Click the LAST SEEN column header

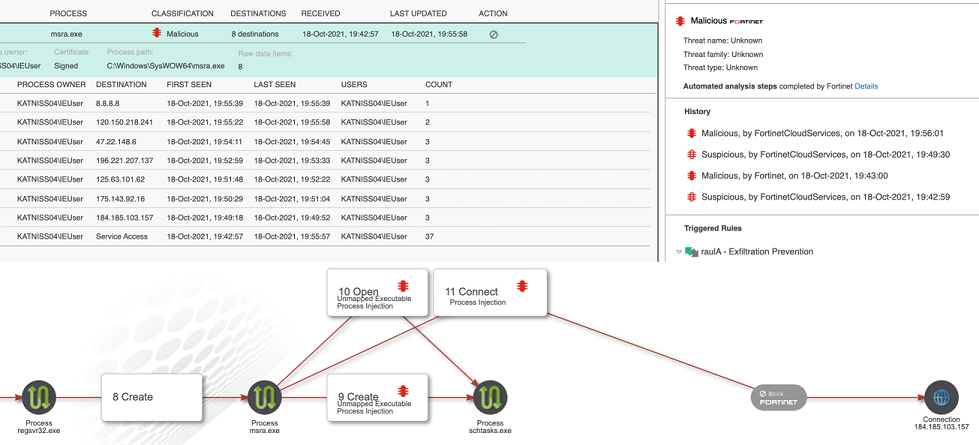click(x=275, y=84)
